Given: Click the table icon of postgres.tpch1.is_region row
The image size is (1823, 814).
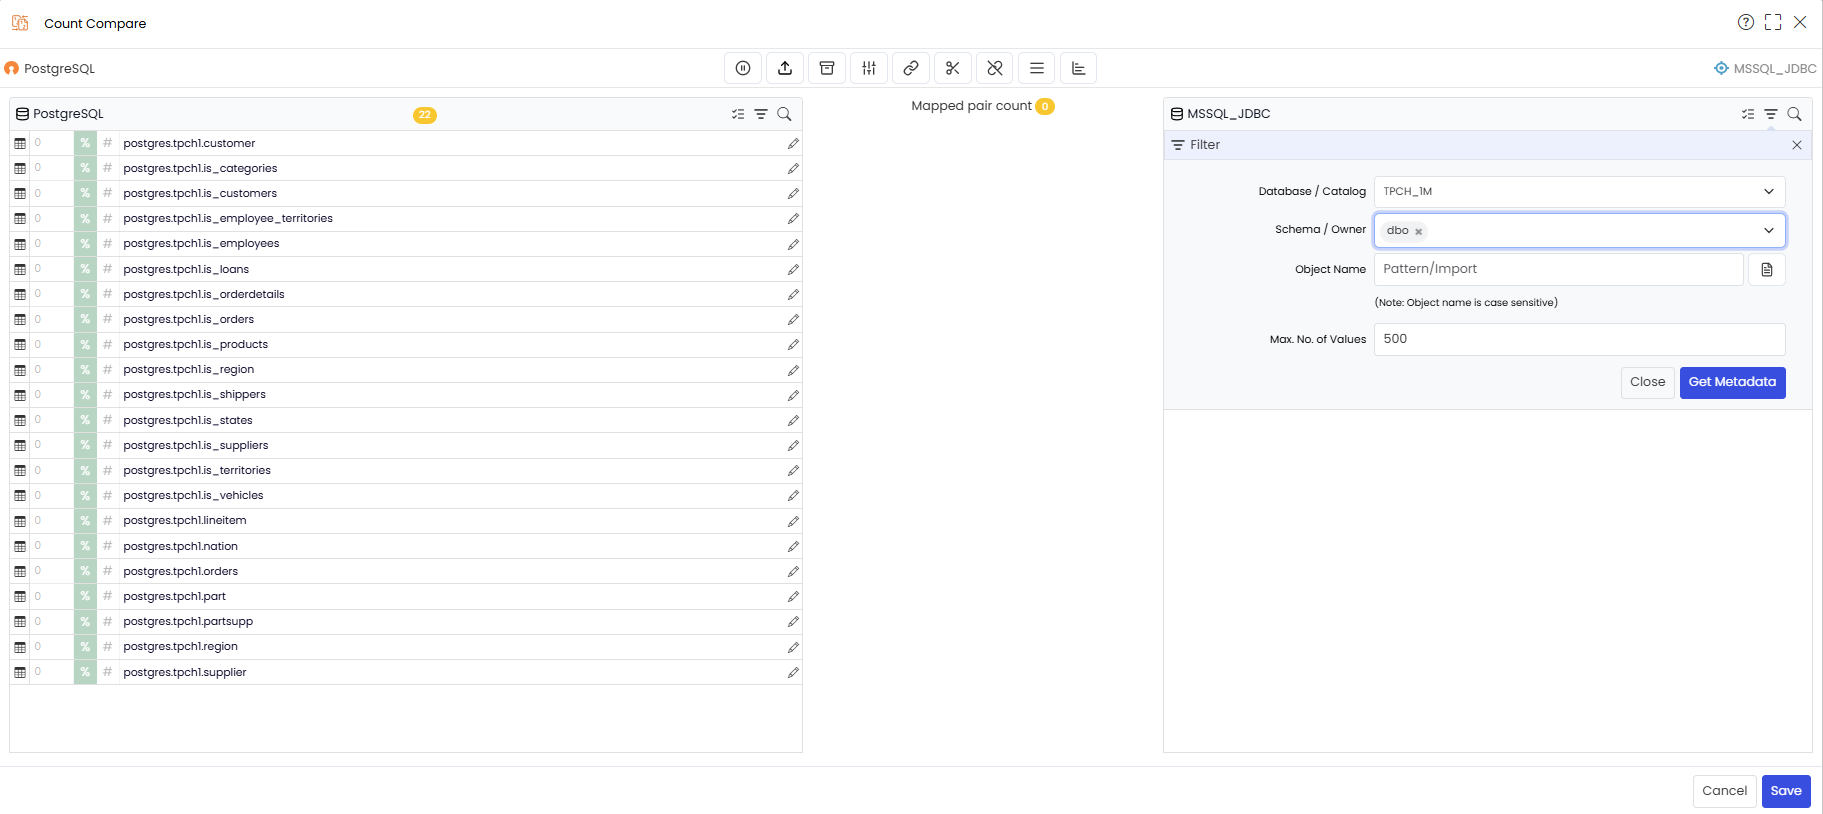Looking at the screenshot, I should [20, 370].
